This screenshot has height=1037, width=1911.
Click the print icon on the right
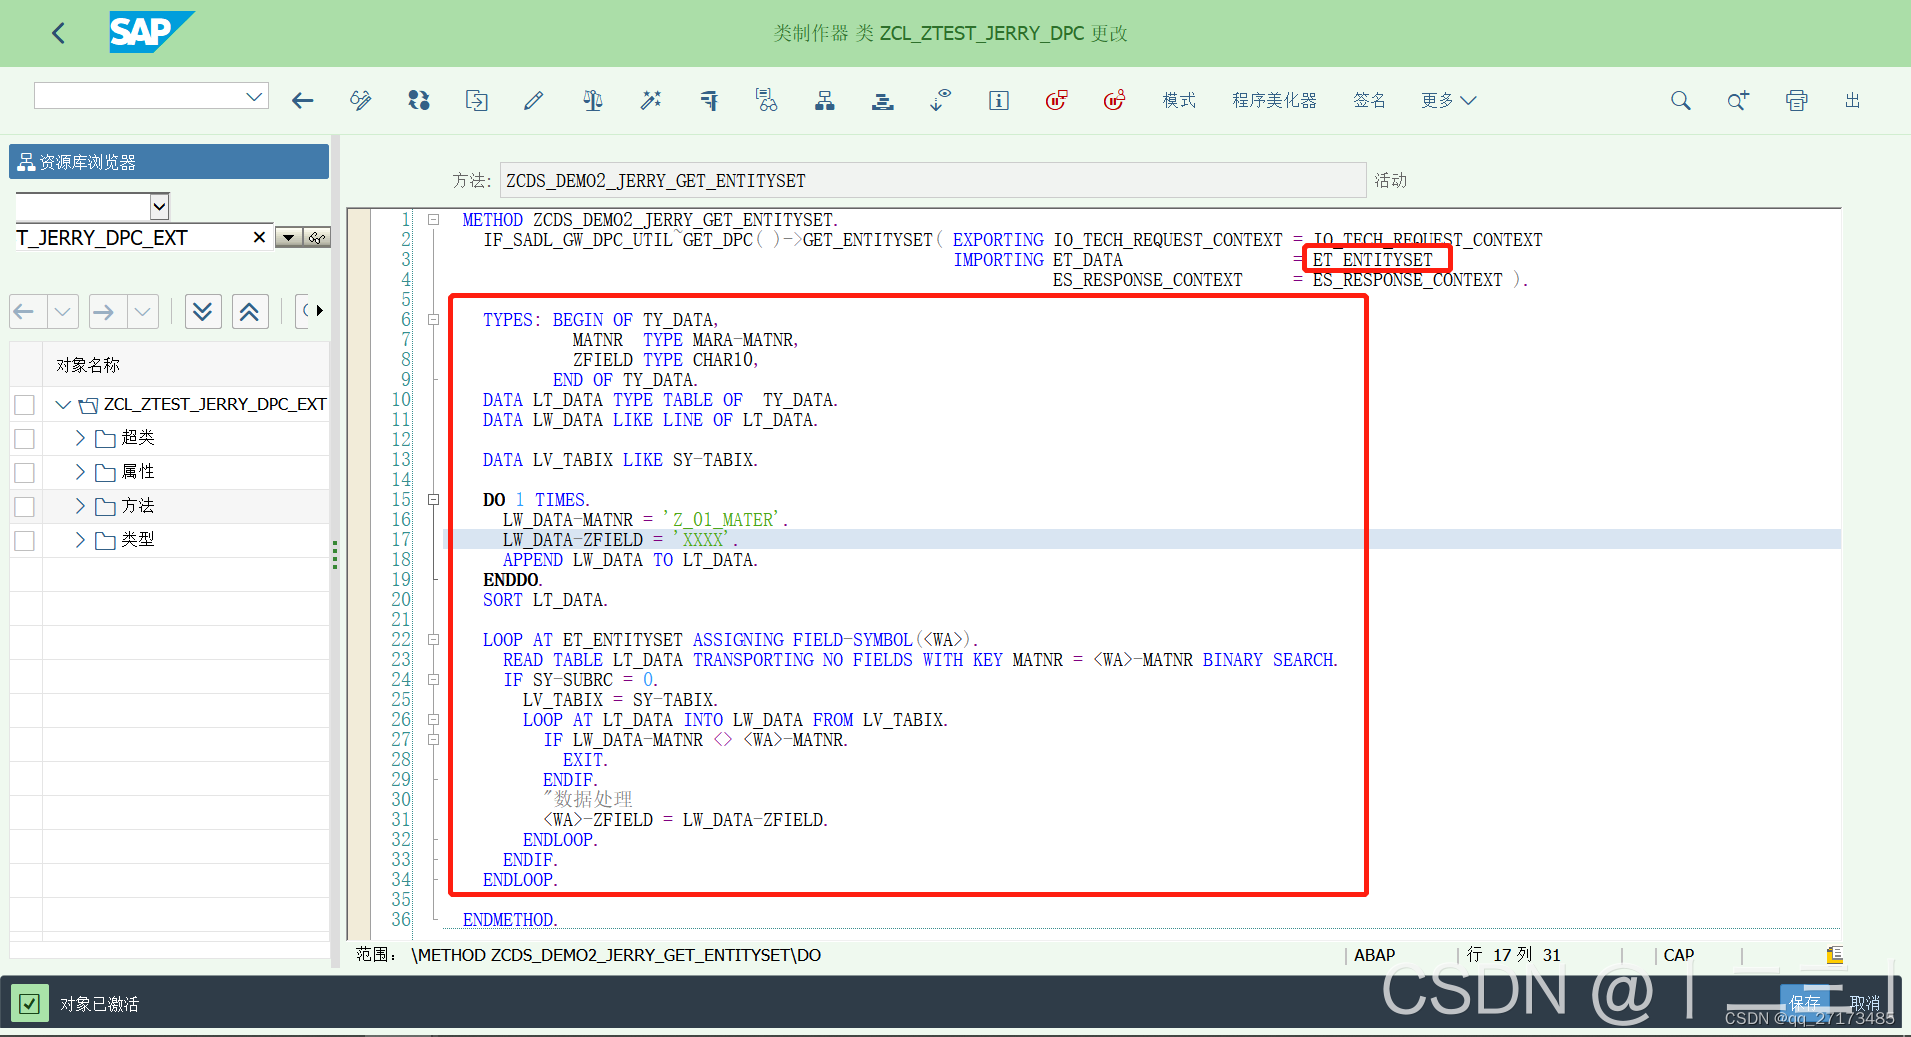pos(1796,100)
